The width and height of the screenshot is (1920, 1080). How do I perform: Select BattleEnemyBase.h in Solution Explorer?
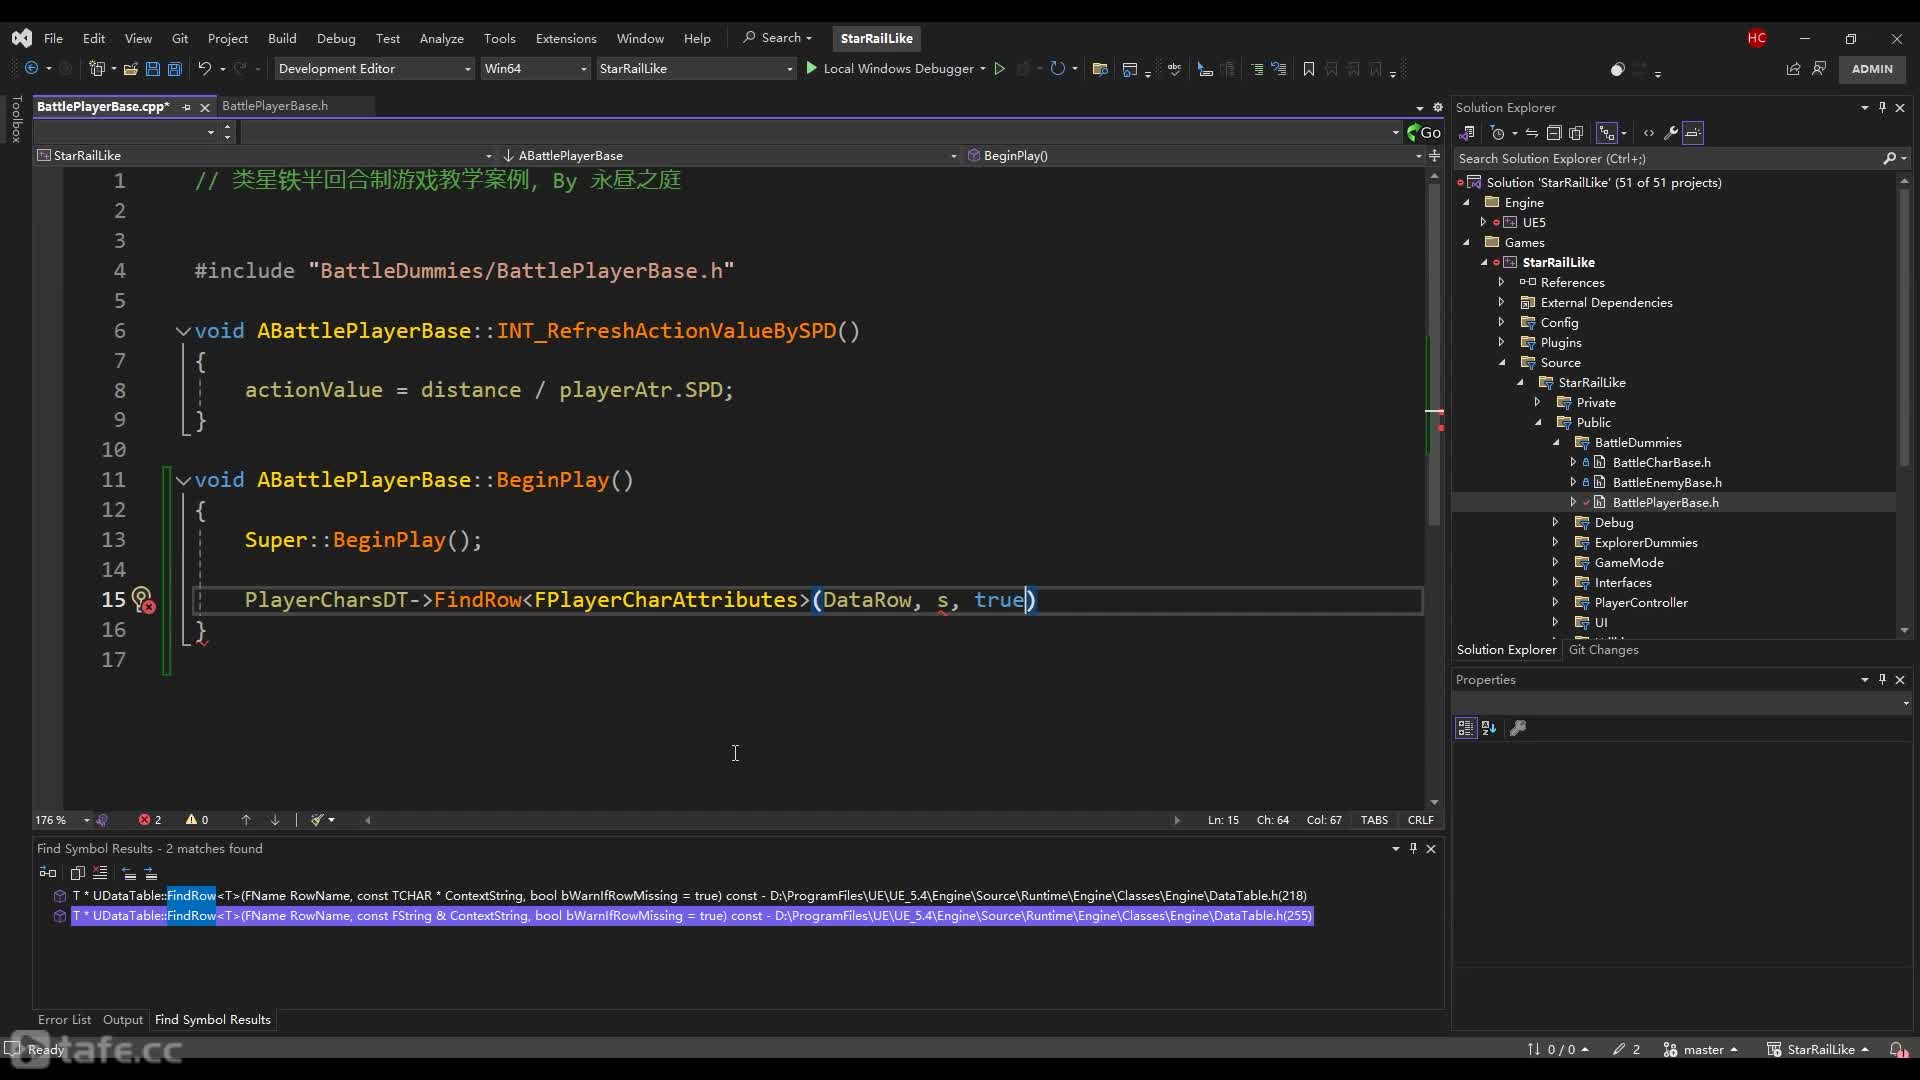coord(1666,482)
